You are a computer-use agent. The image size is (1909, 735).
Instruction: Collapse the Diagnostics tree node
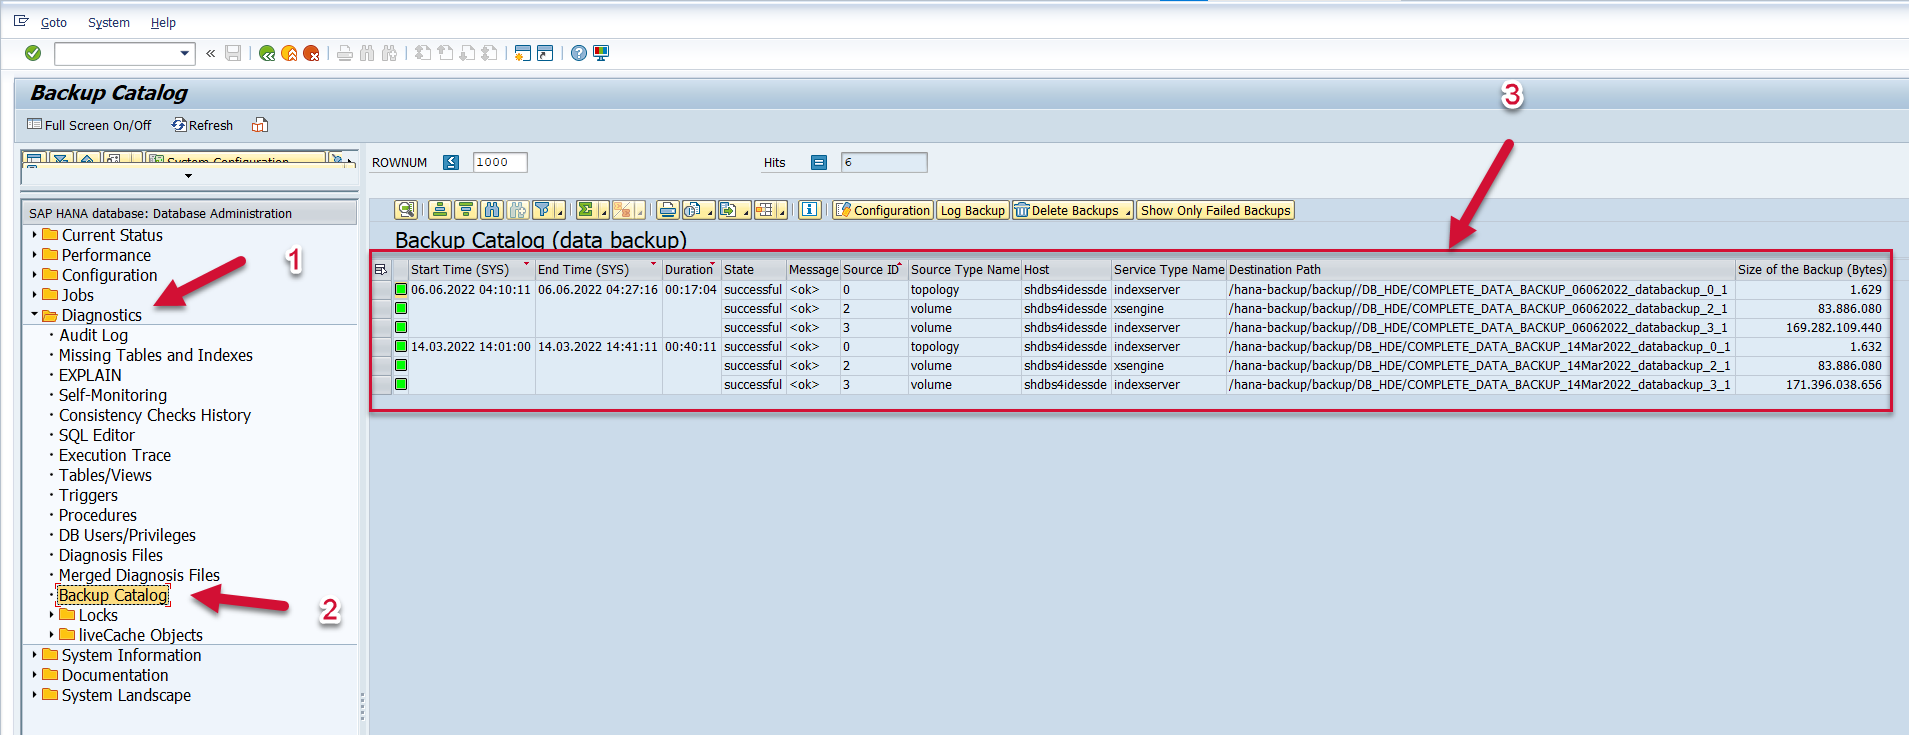[x=34, y=315]
